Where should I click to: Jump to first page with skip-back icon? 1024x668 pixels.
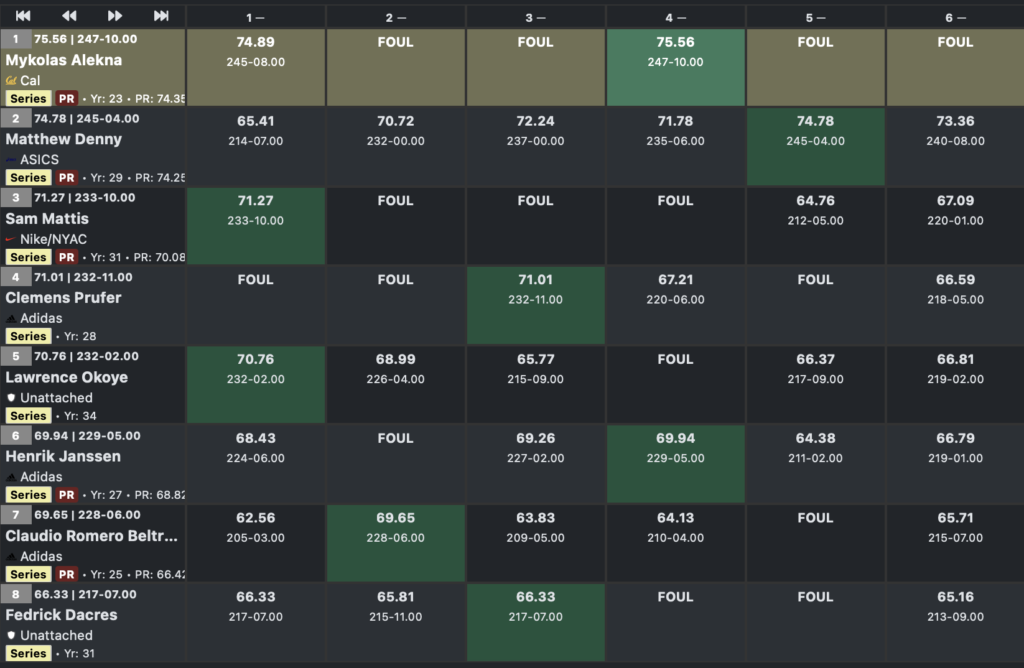pos(23,16)
